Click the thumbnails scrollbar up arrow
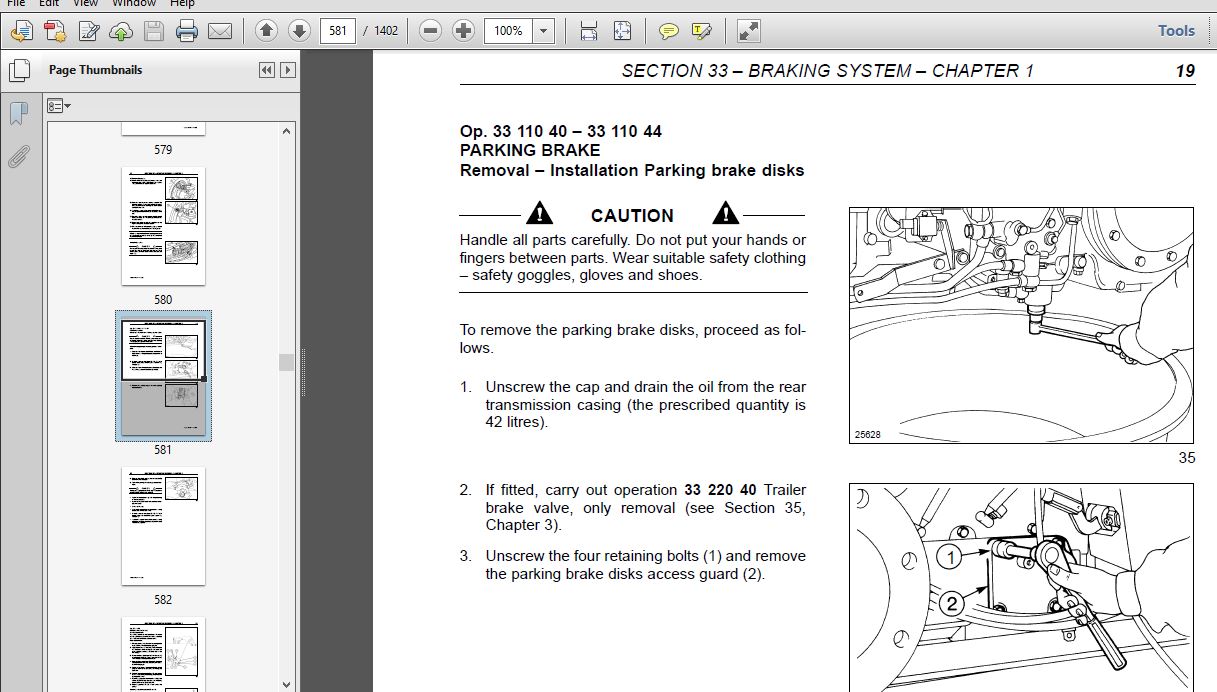Screen dimensions: 1217x692 pyautogui.click(x=288, y=131)
